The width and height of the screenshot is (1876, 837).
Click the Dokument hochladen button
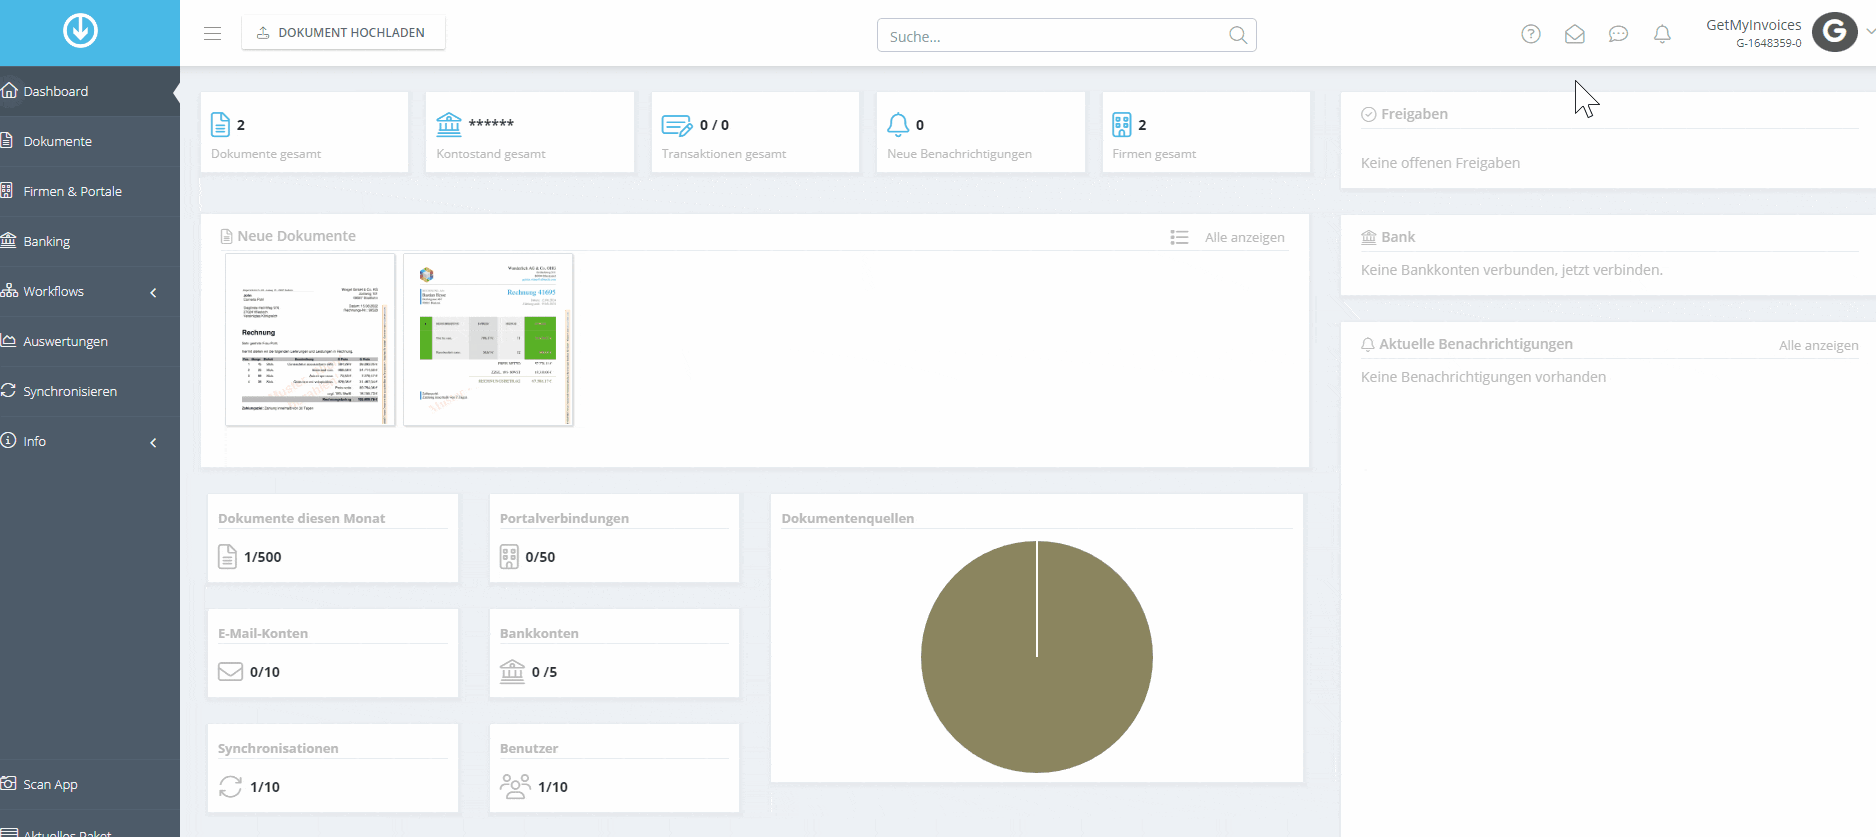coord(343,33)
